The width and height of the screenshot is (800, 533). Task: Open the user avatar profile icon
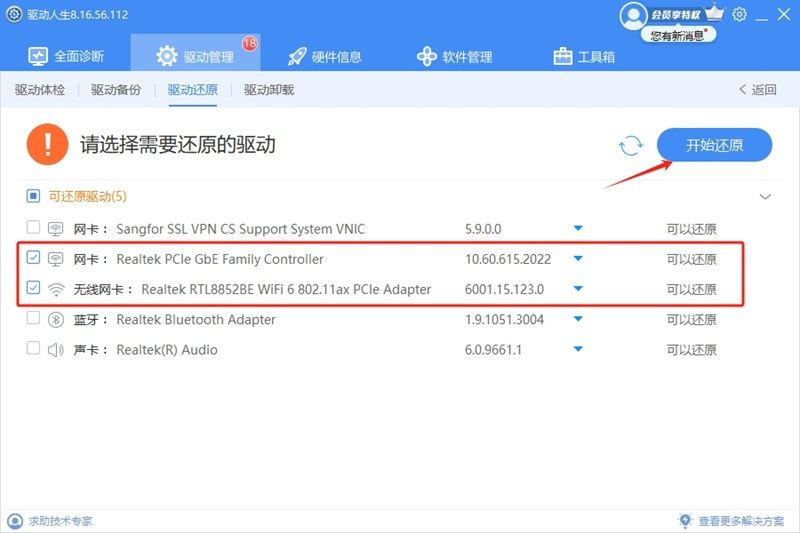[x=633, y=15]
